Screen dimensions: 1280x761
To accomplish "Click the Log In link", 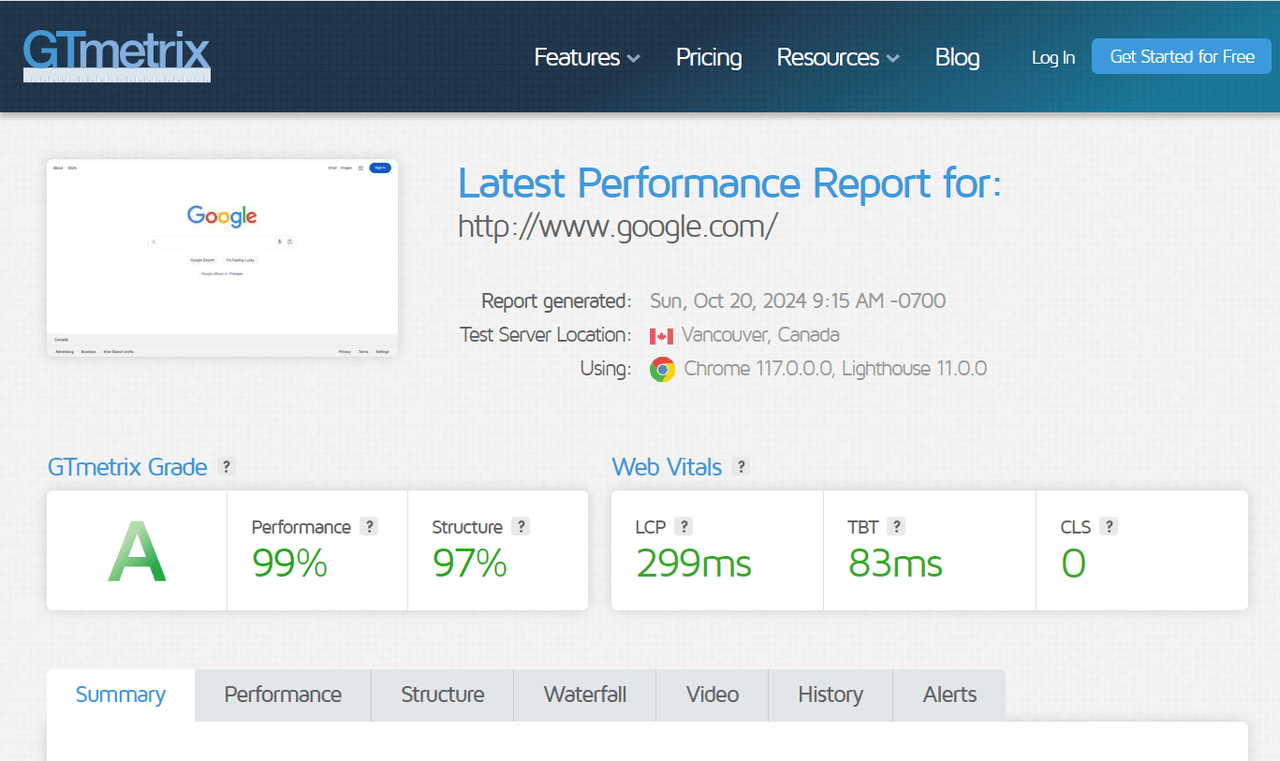I will click(x=1053, y=57).
